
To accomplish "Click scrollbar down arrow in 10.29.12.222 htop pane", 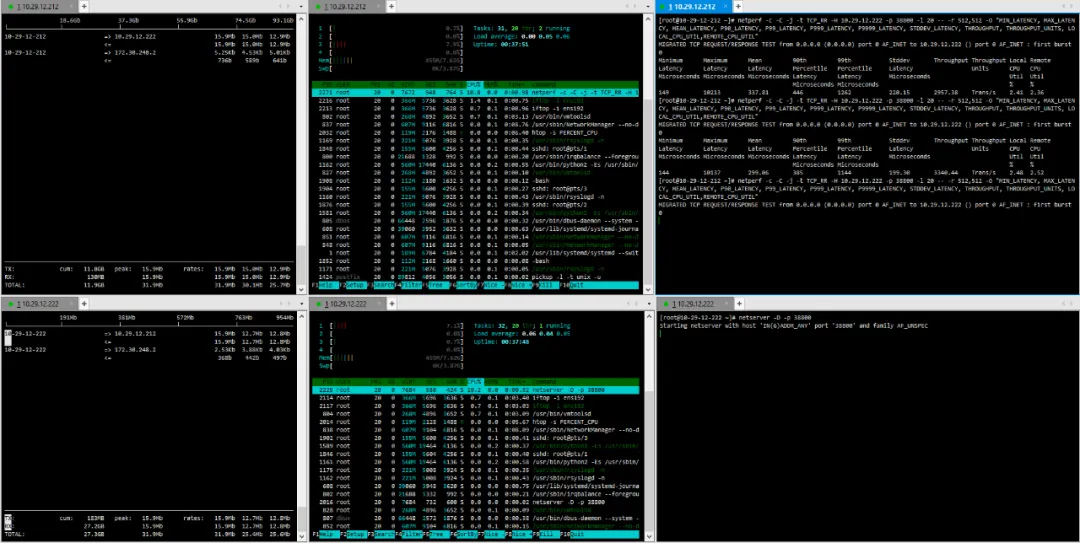I will pyautogui.click(x=647, y=537).
